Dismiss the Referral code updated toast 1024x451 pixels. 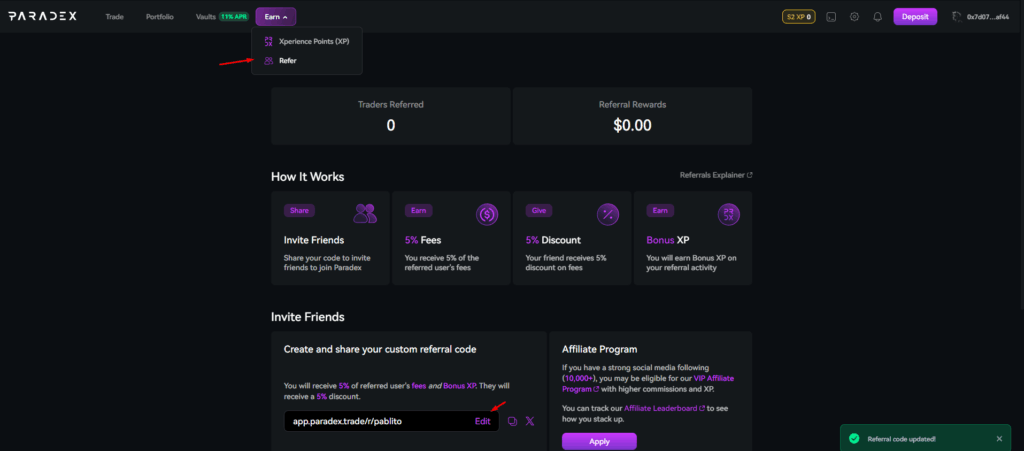pos(999,439)
